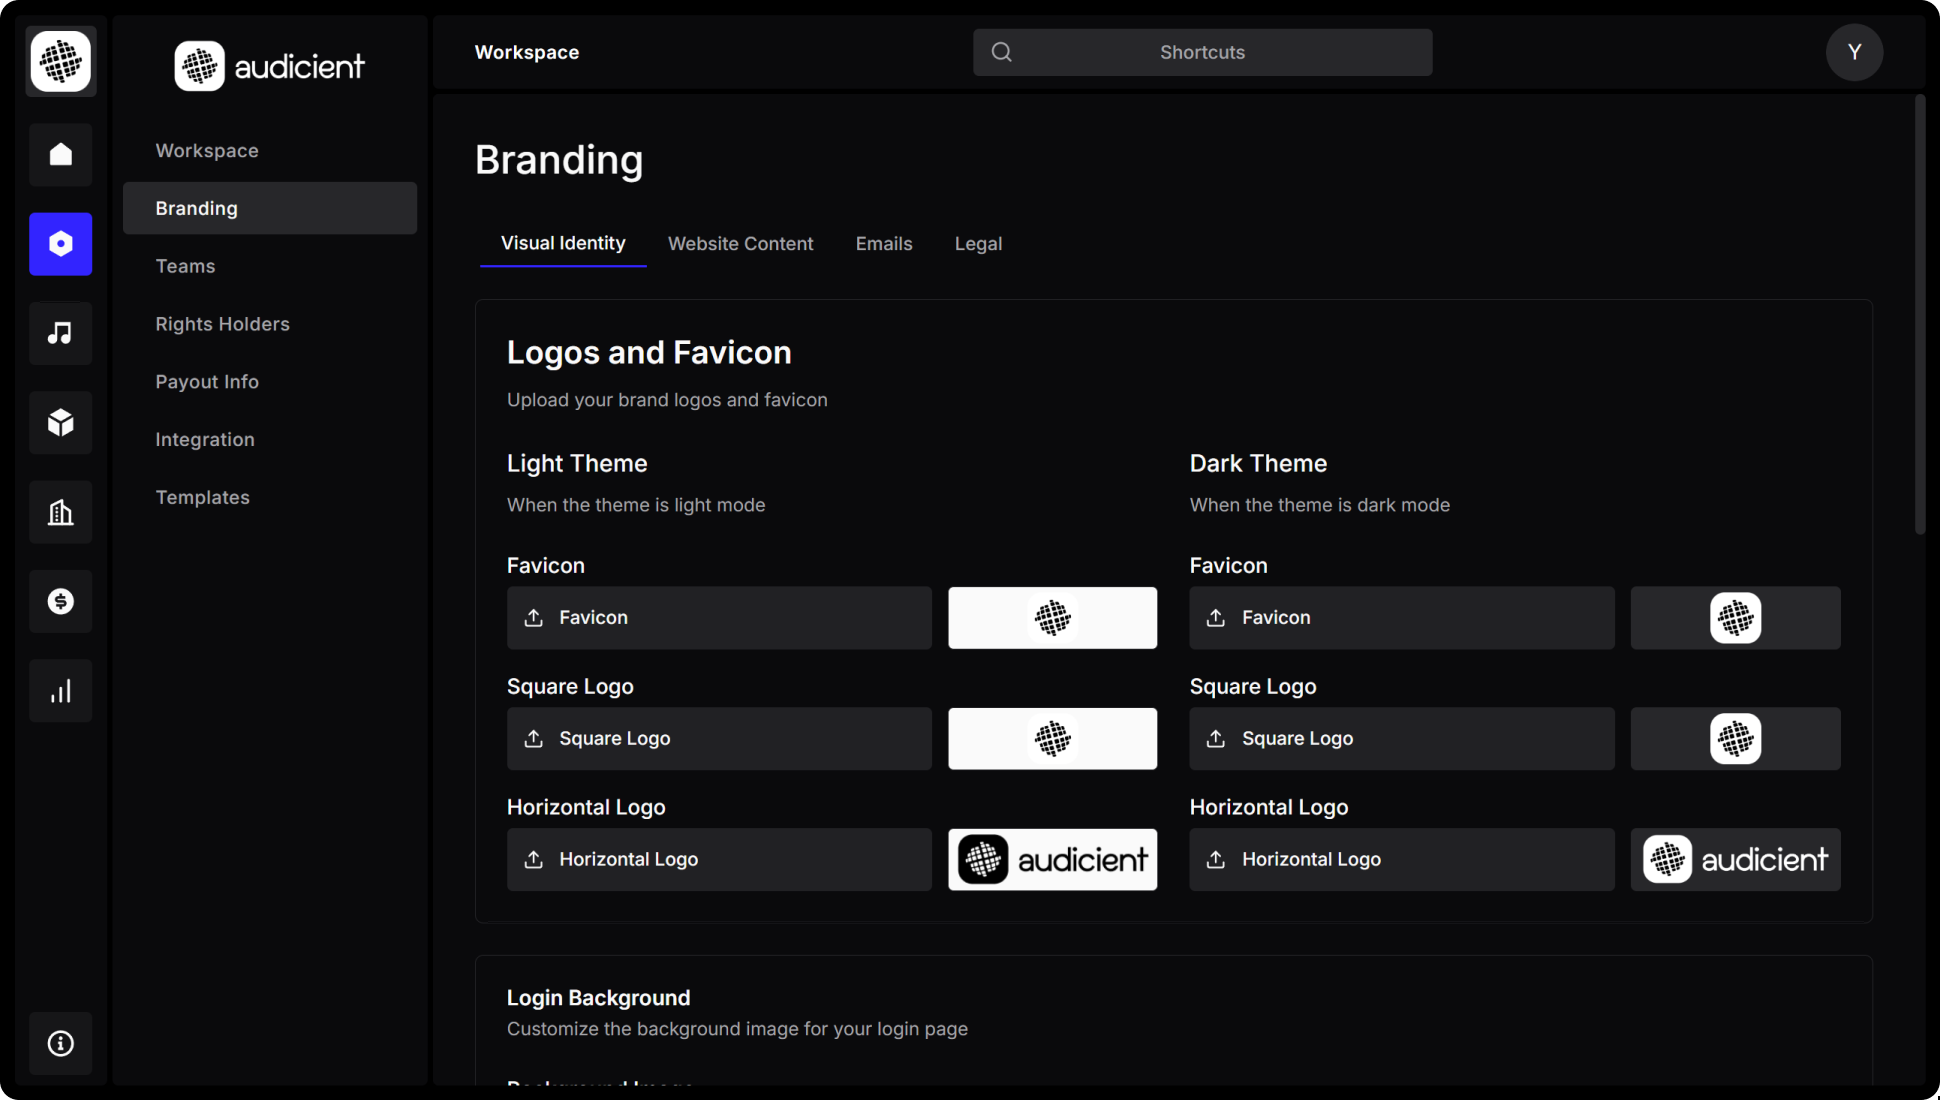The height and width of the screenshot is (1100, 1940).
Task: Open the Emails tab
Action: [883, 243]
